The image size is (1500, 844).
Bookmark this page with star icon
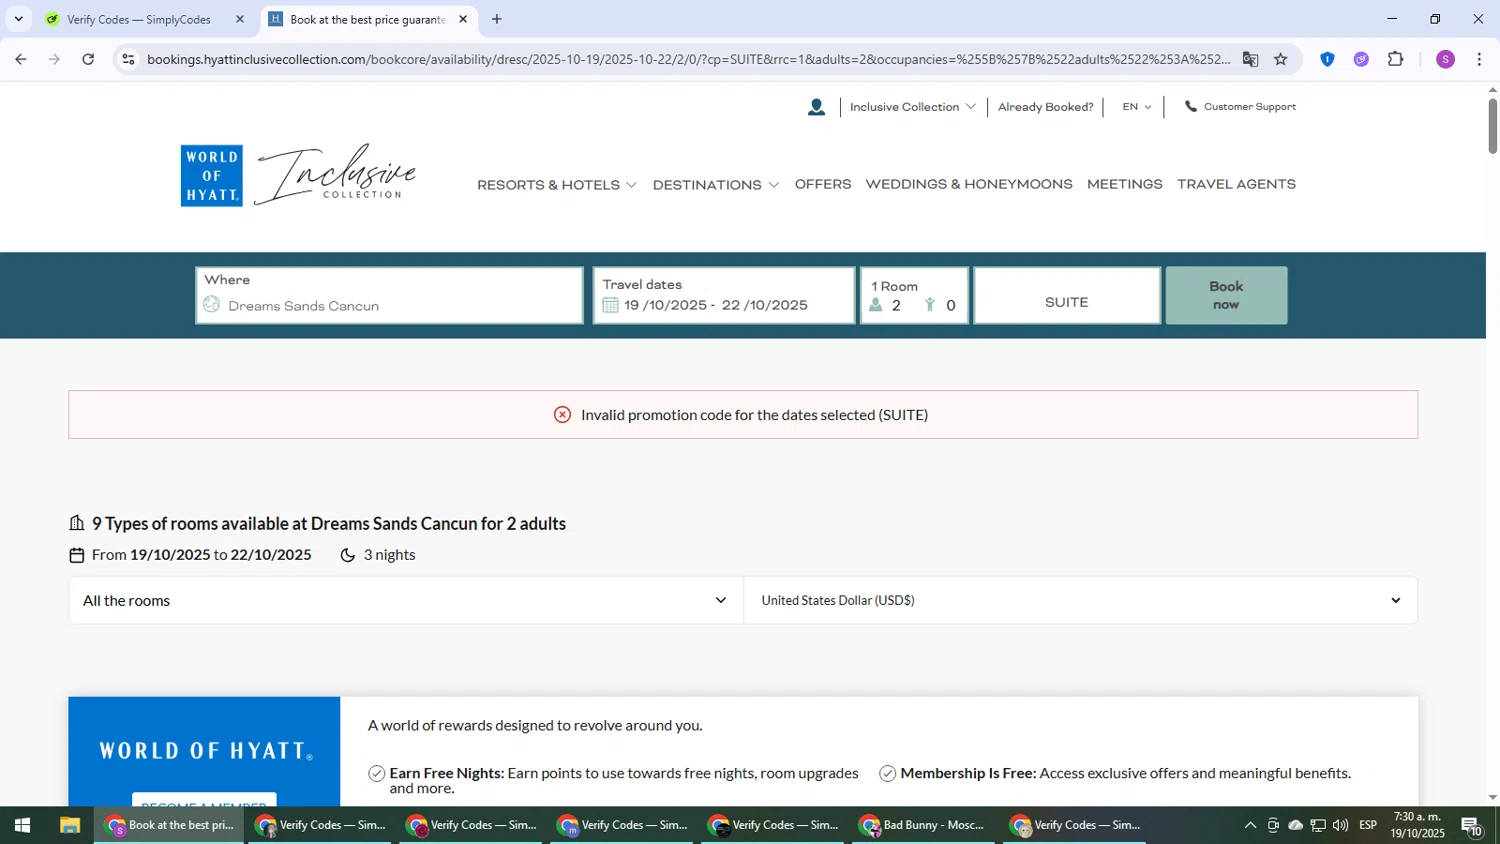pos(1281,59)
